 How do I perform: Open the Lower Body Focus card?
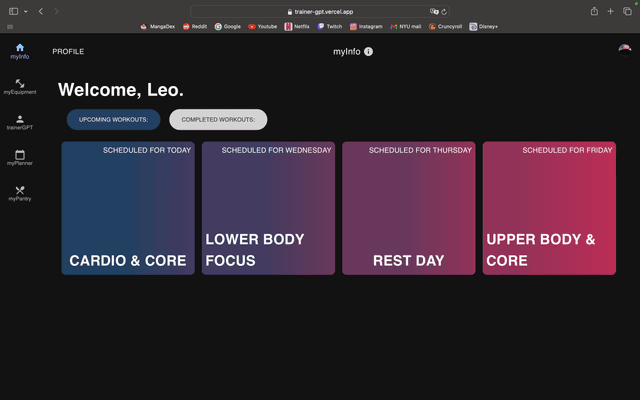pos(268,208)
